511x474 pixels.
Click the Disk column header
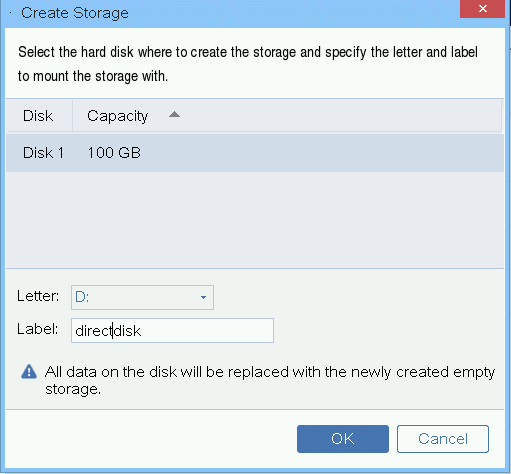click(38, 116)
